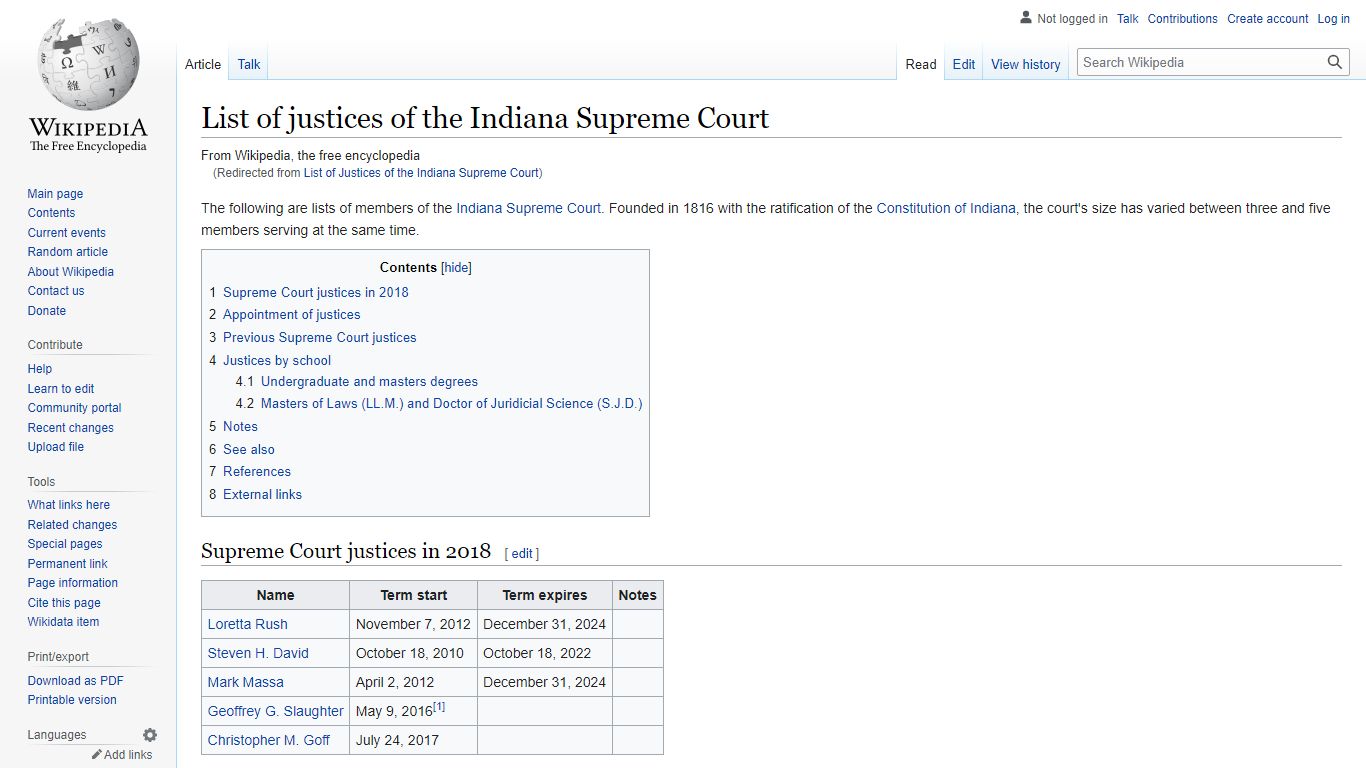The width and height of the screenshot is (1366, 768).
Task: Jump to External links section
Action: pos(262,494)
